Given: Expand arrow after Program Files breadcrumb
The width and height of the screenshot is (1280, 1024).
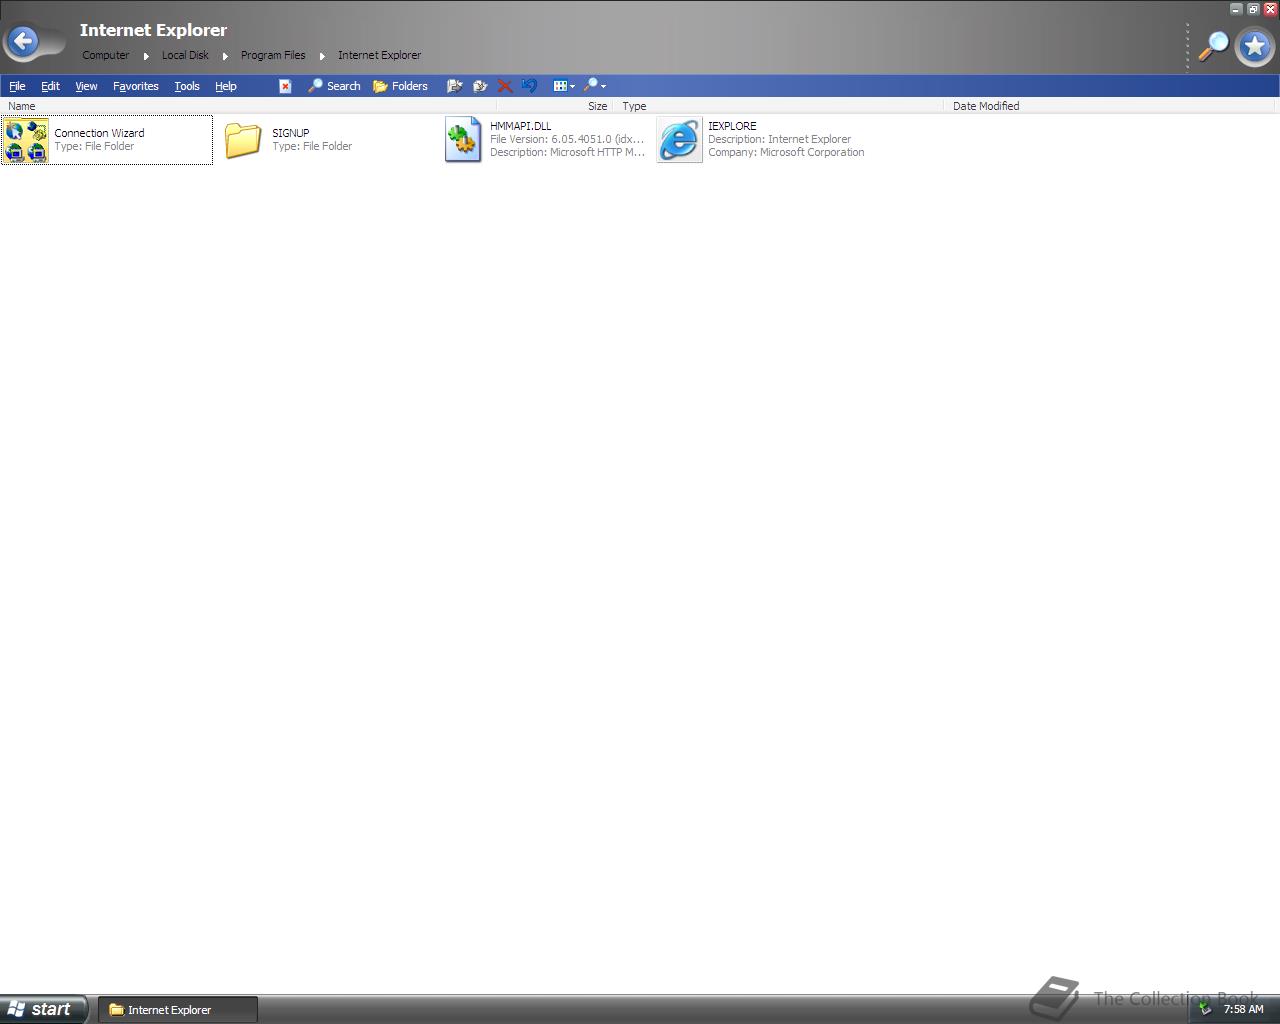Looking at the screenshot, I should (x=322, y=56).
